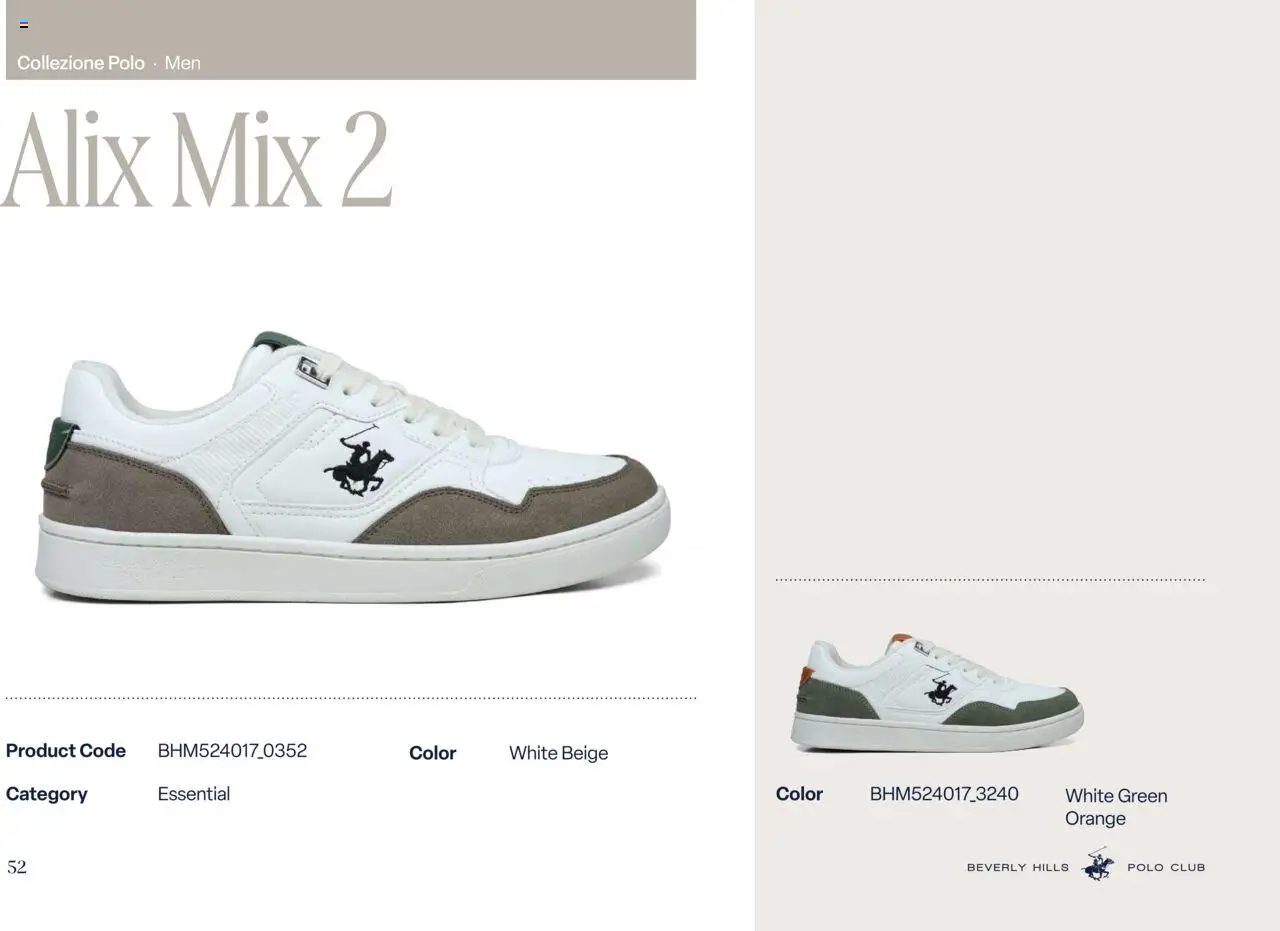The height and width of the screenshot is (931, 1280).
Task: Click the green tongue tab on large sneaker
Action: tap(277, 340)
